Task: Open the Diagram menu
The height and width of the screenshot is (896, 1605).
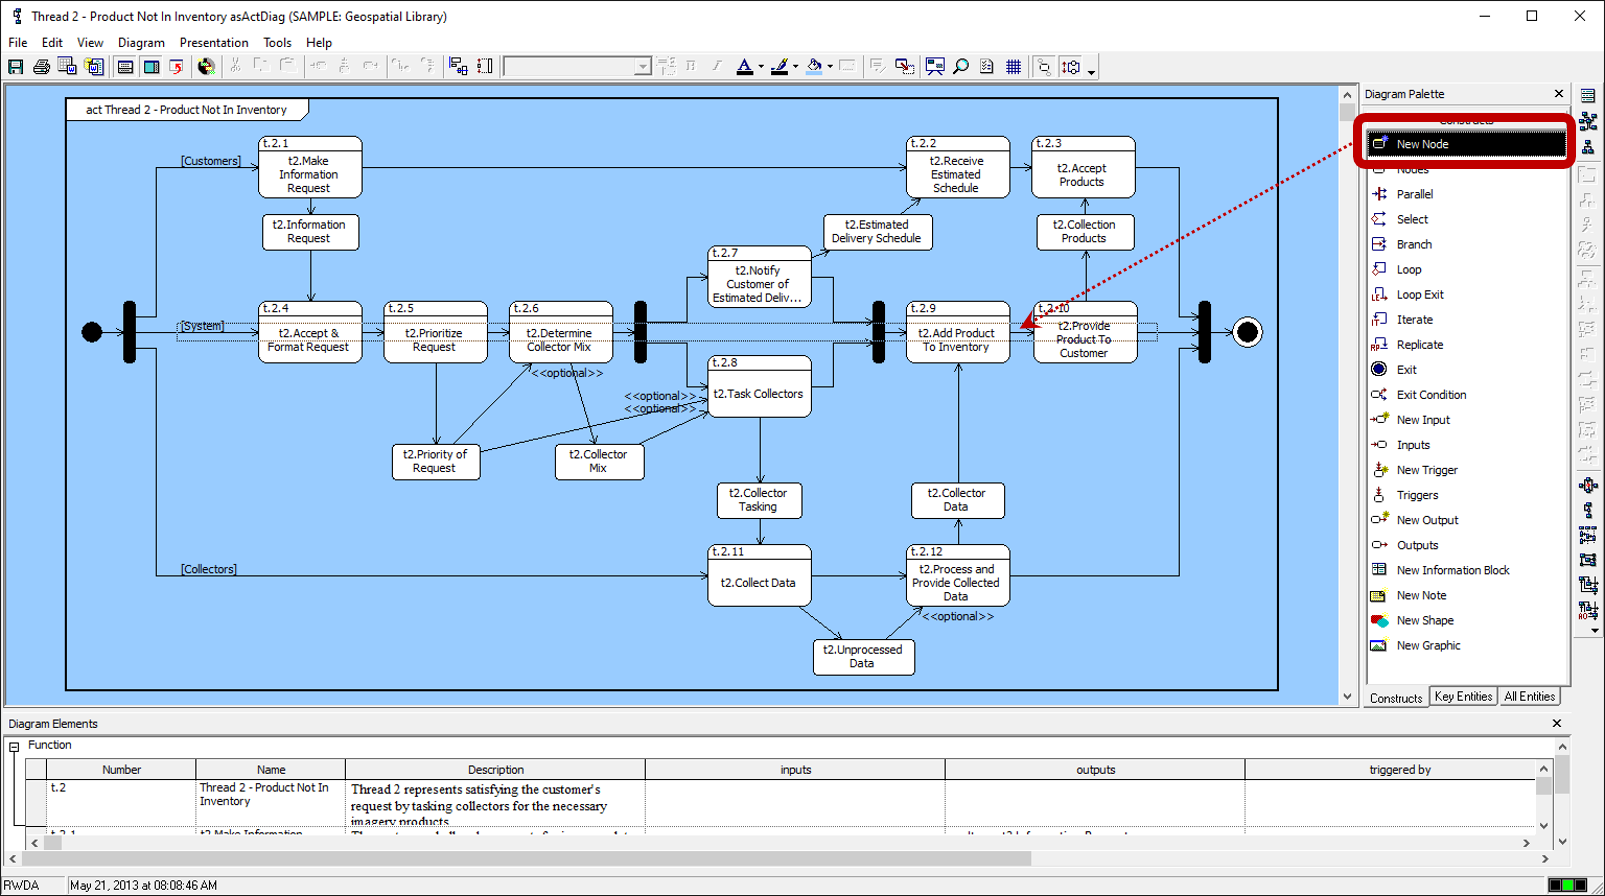Action: coord(141,43)
